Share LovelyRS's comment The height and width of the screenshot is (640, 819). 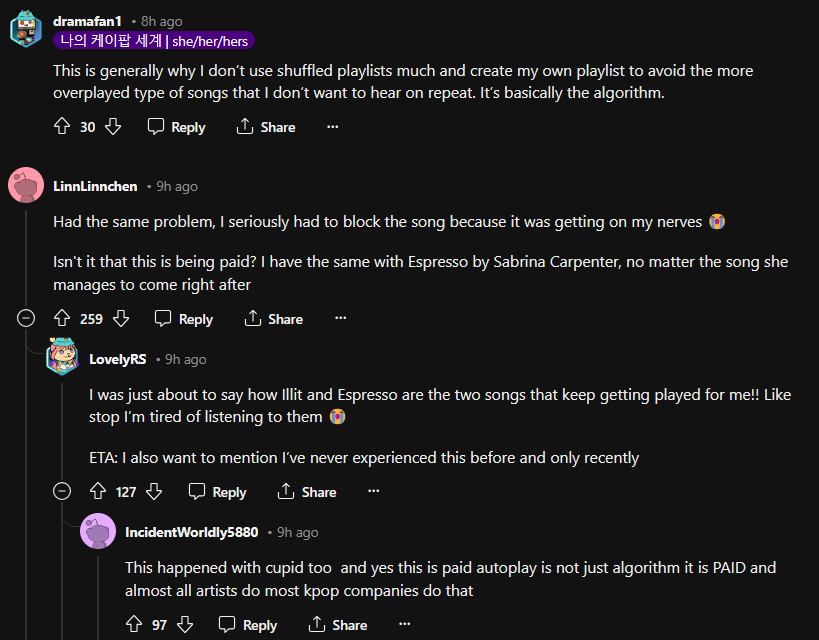307,492
